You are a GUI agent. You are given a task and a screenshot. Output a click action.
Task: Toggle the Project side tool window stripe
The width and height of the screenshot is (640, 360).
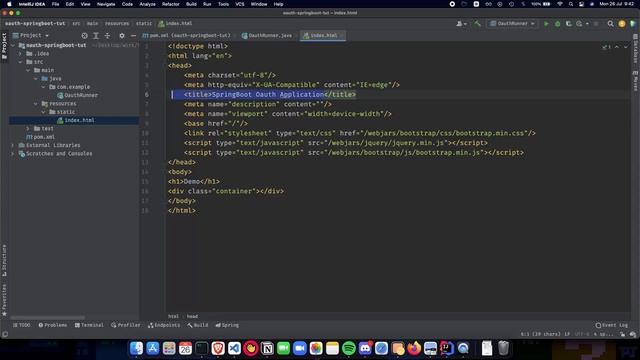4,46
